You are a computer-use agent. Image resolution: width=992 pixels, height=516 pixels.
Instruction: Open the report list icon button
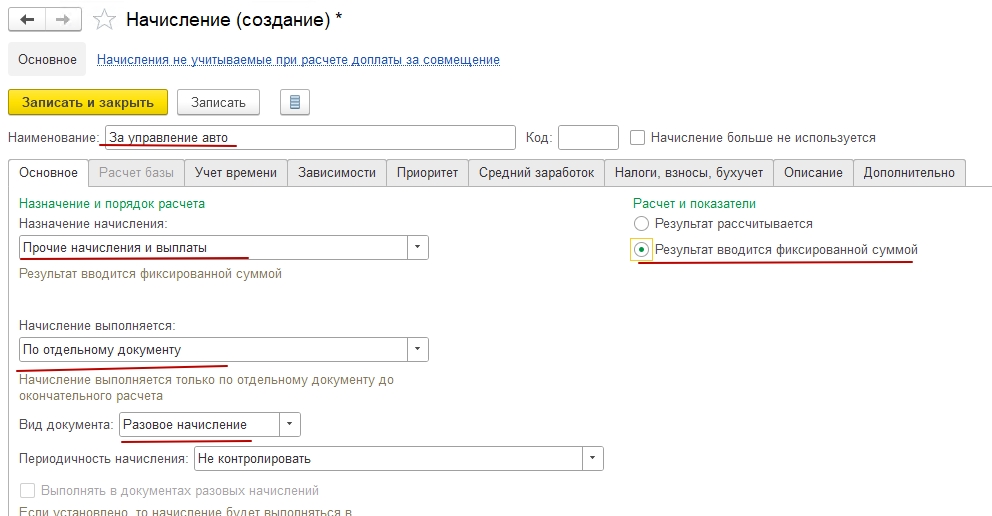[x=296, y=102]
